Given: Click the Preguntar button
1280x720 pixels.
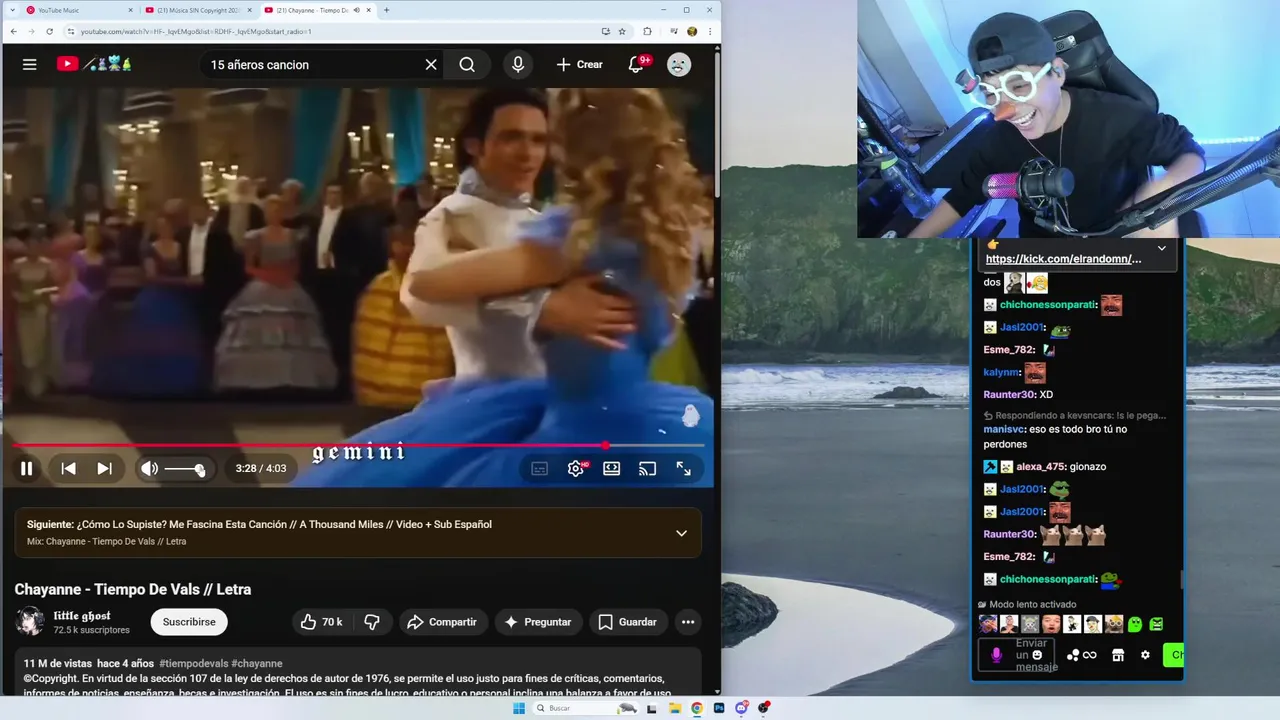Looking at the screenshot, I should [538, 622].
